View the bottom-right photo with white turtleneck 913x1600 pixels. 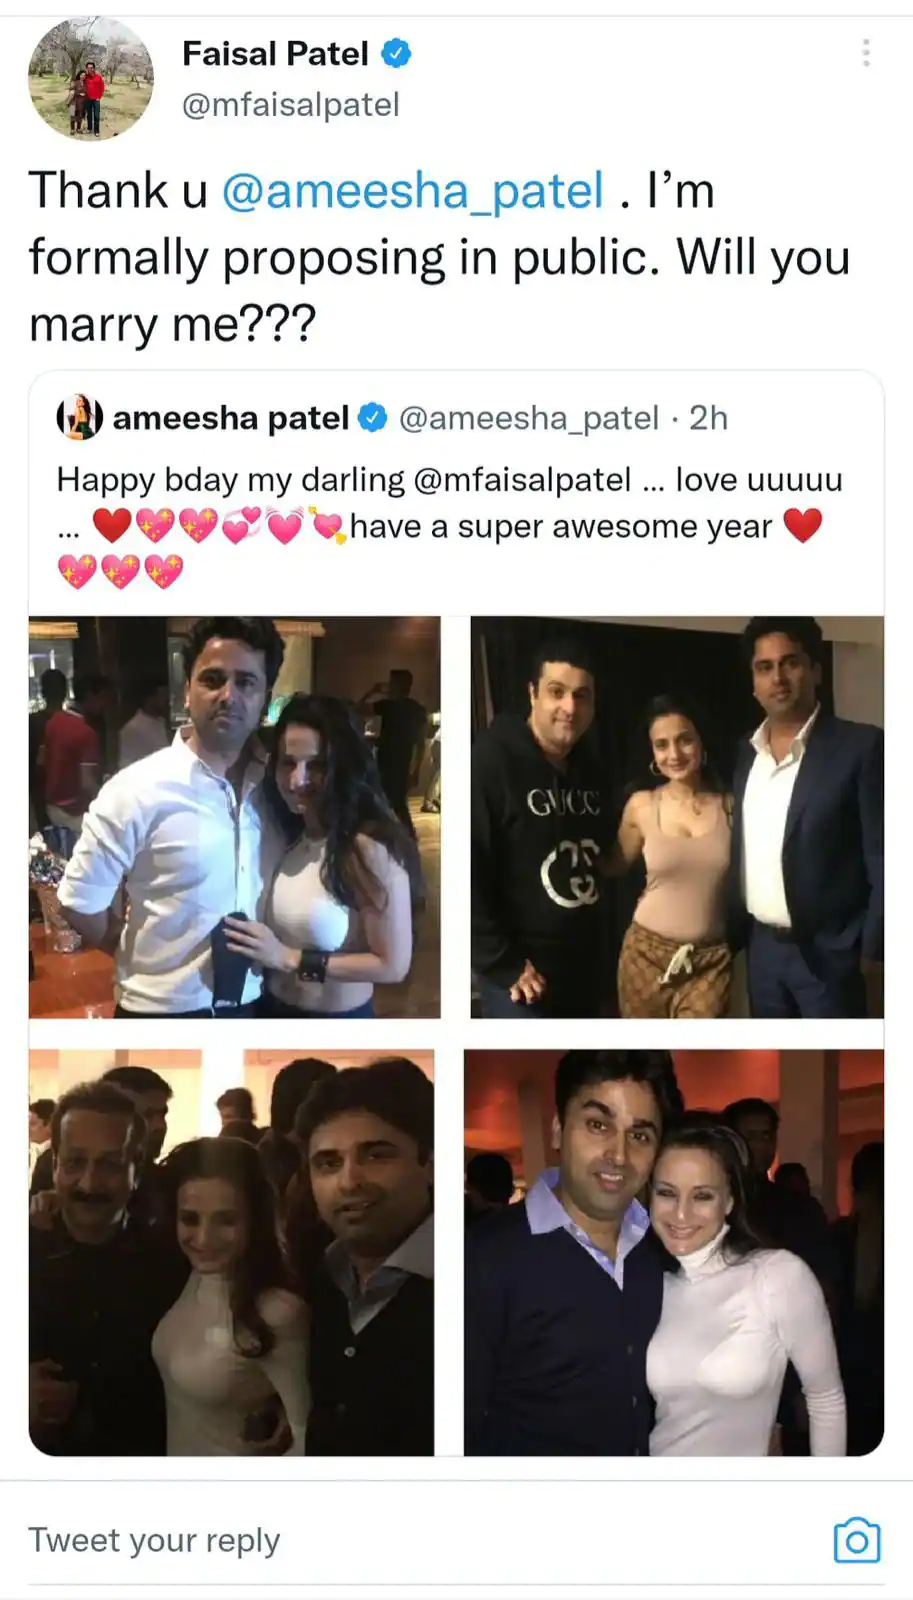674,1252
